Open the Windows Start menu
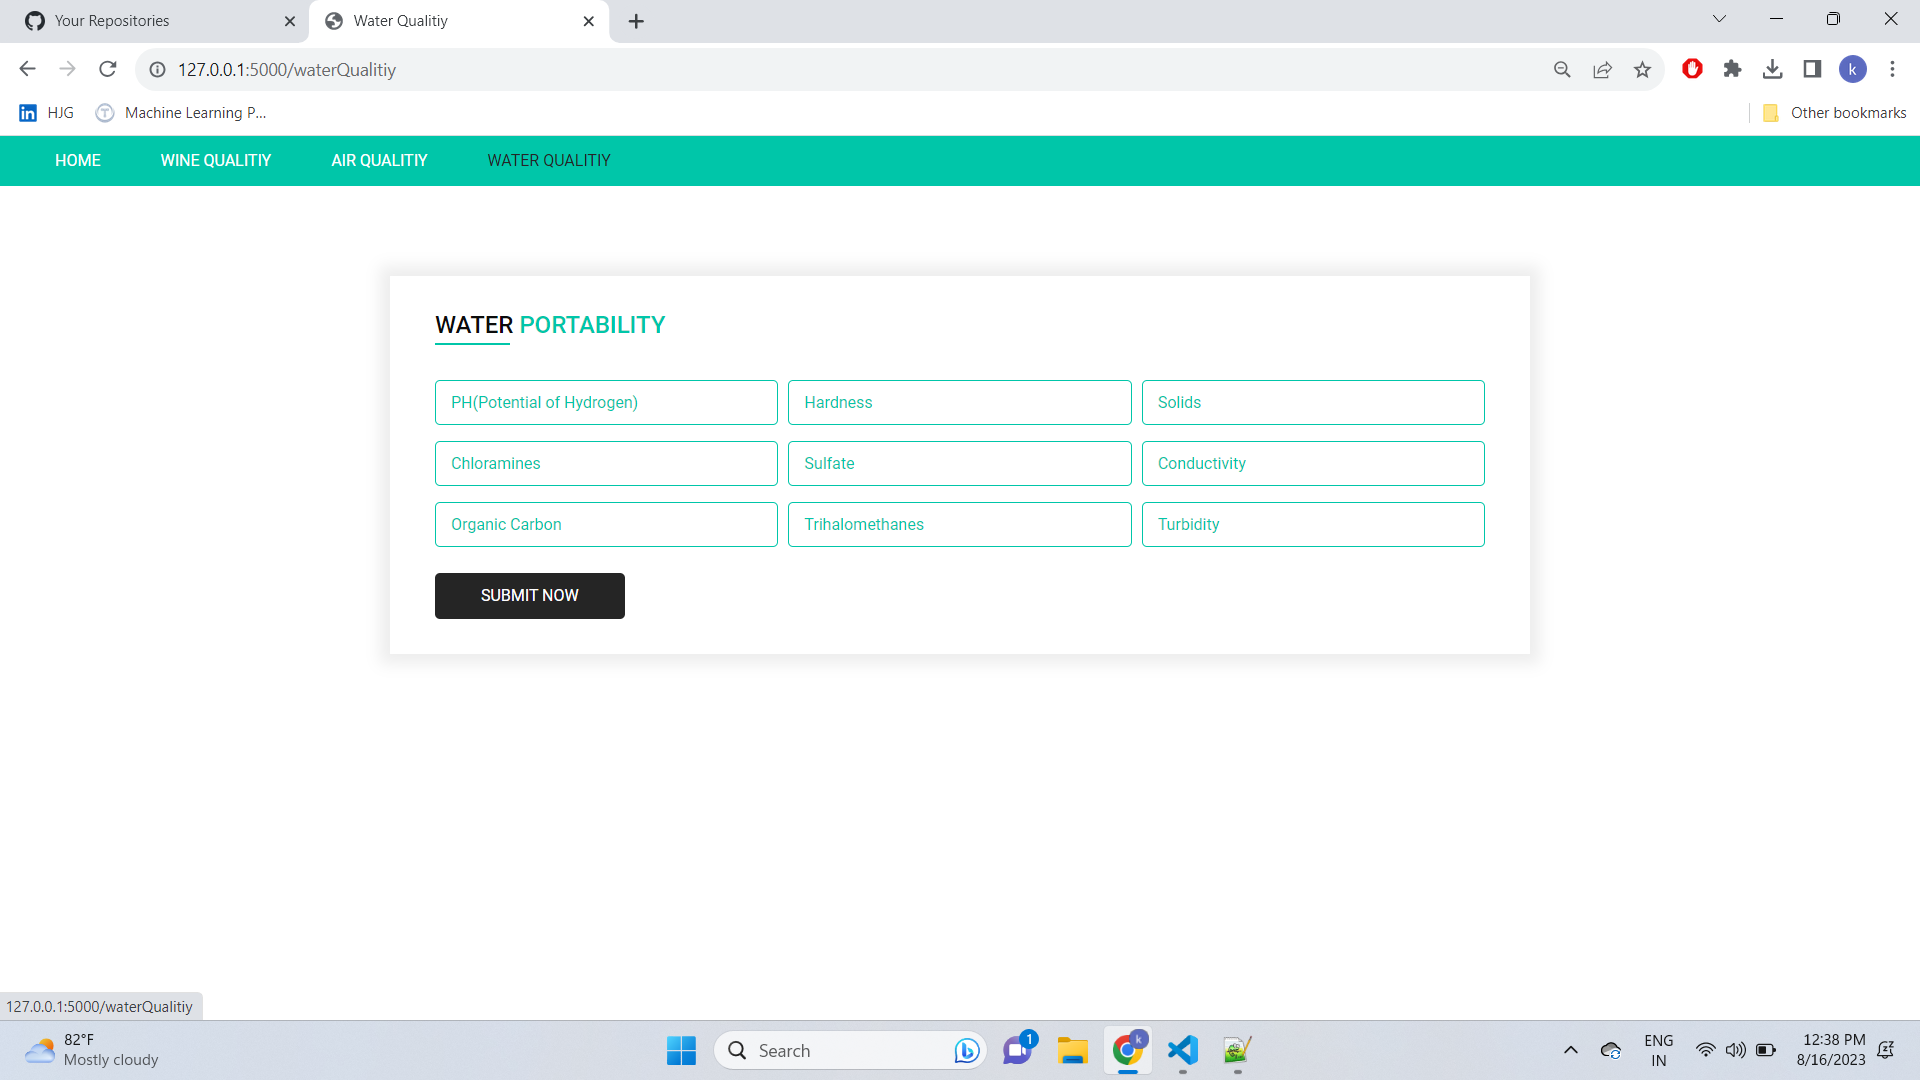 point(681,1050)
